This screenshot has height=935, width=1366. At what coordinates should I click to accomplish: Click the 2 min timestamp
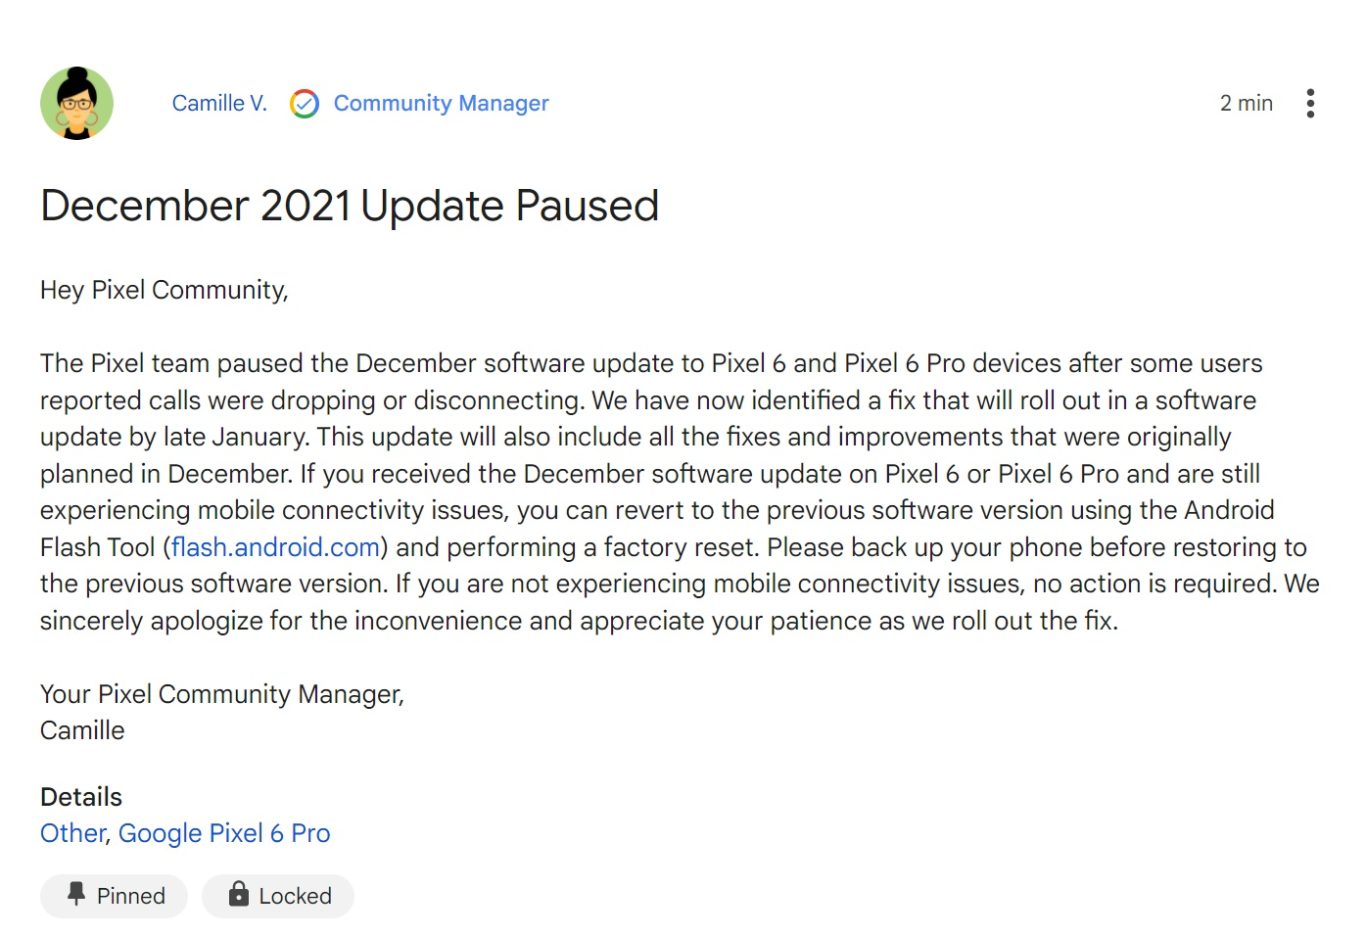pyautogui.click(x=1246, y=103)
